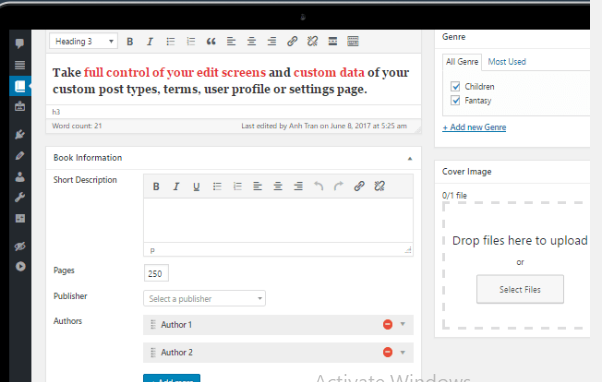
Task: Toggle italic in Short Description editor
Action: [176, 187]
